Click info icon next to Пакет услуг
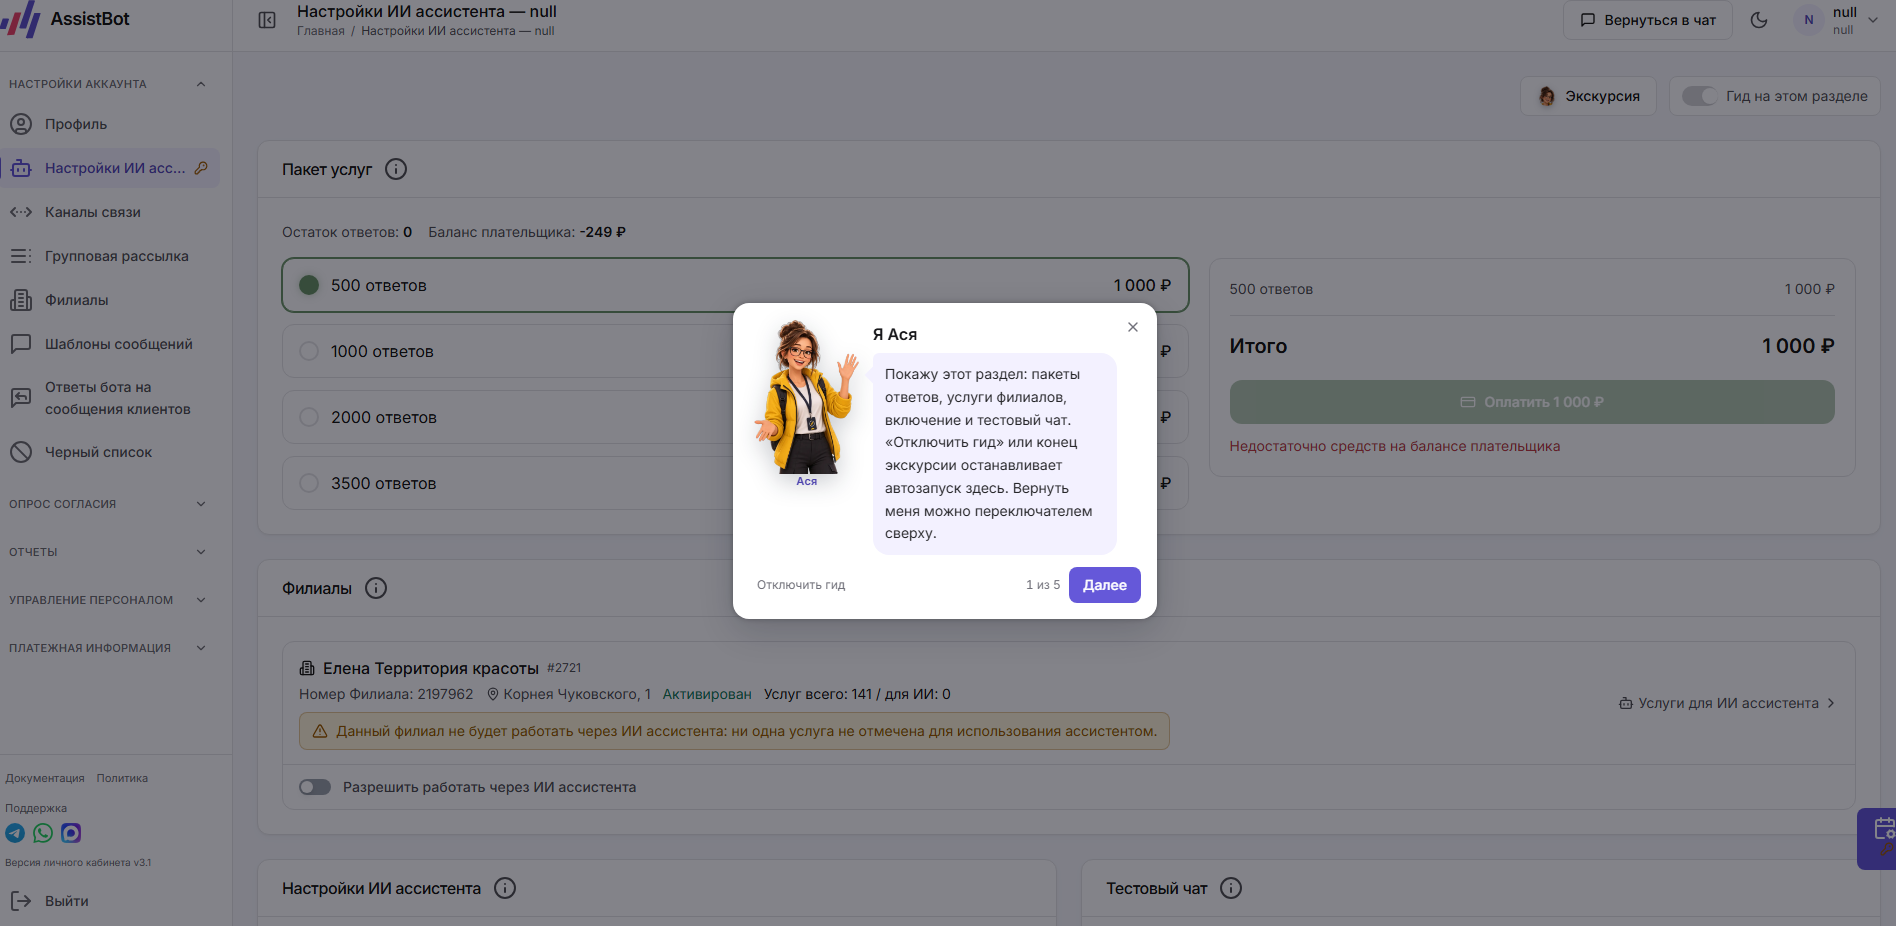The width and height of the screenshot is (1896, 926). coord(396,169)
